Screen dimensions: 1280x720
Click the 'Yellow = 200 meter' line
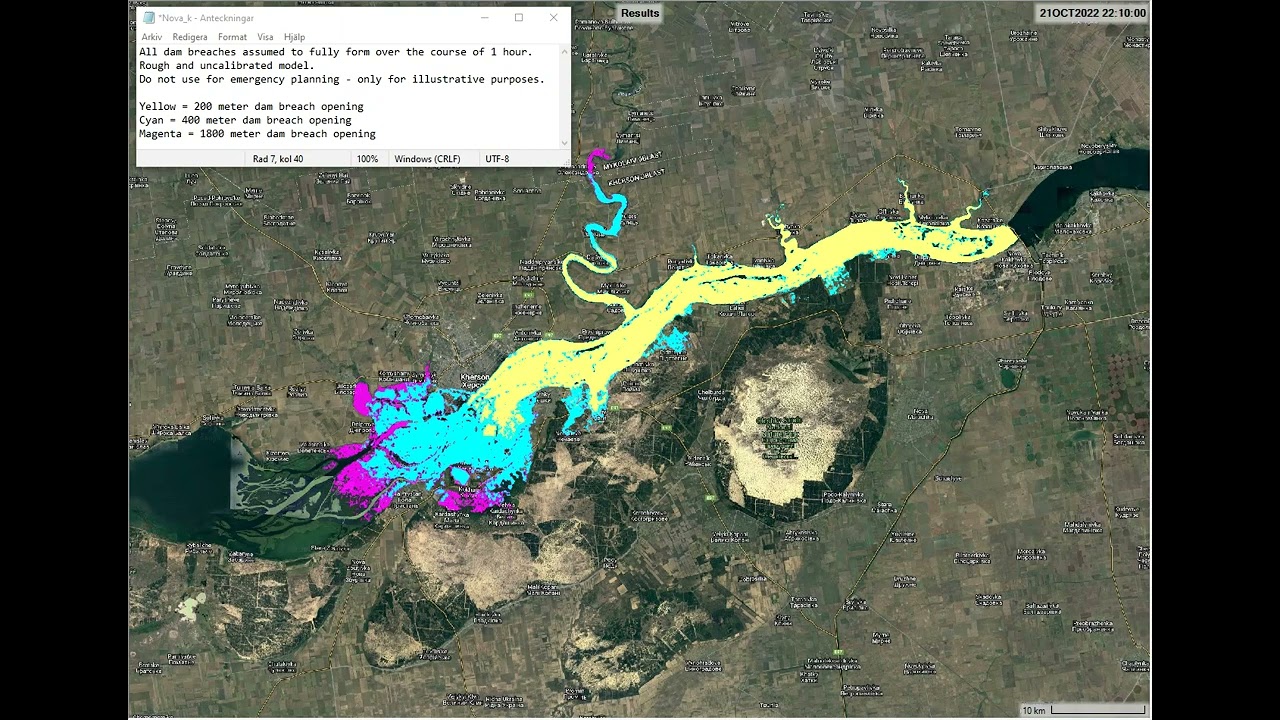click(251, 106)
